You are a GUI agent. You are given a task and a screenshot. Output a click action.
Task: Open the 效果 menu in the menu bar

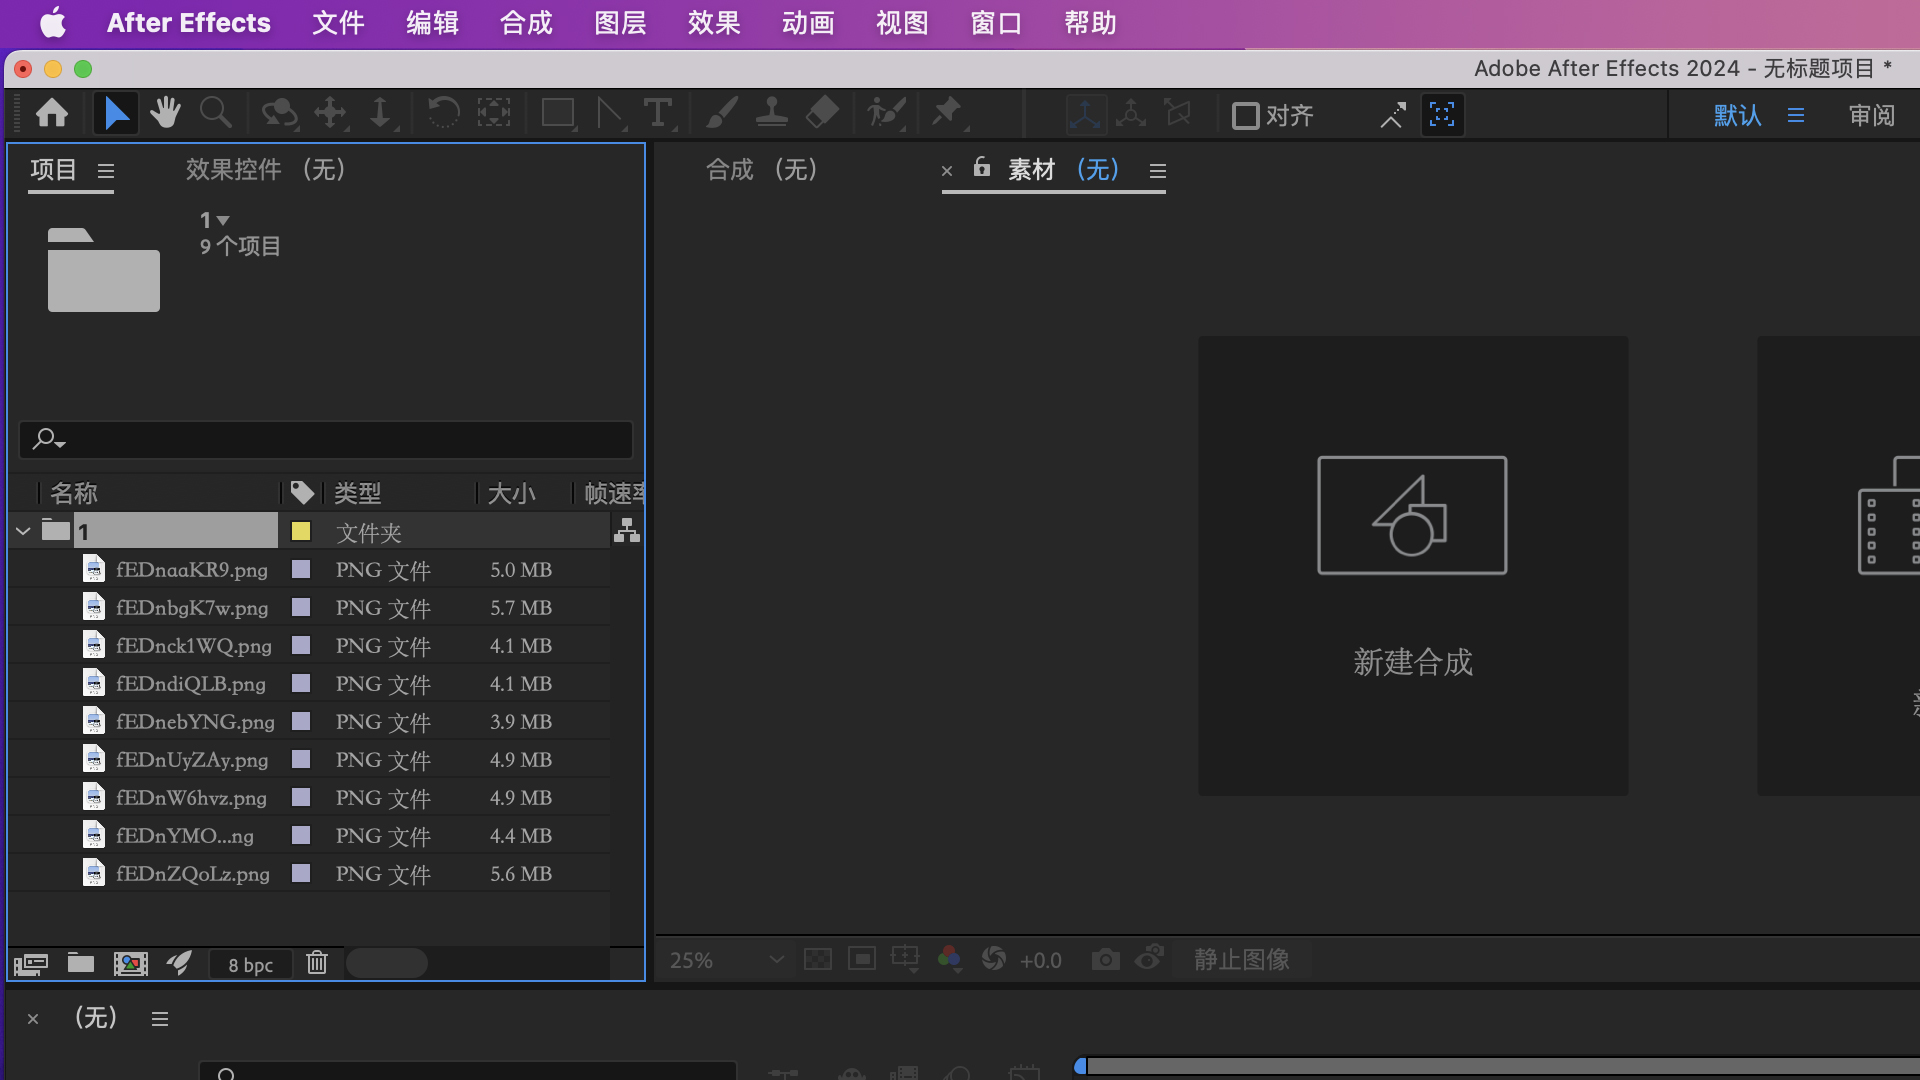[x=712, y=22]
